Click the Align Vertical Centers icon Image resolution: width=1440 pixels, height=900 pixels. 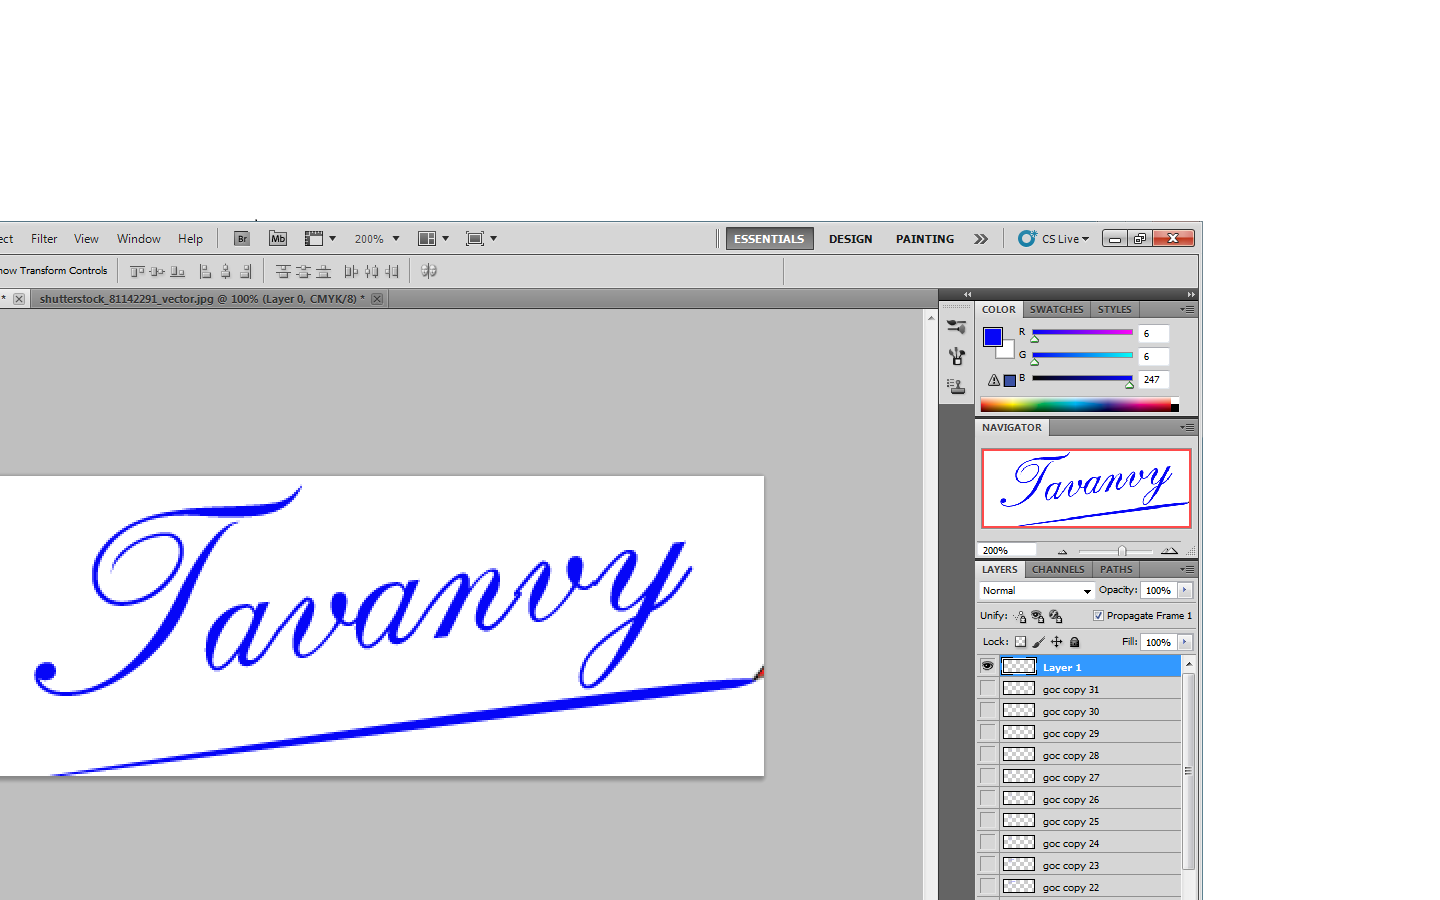click(157, 271)
